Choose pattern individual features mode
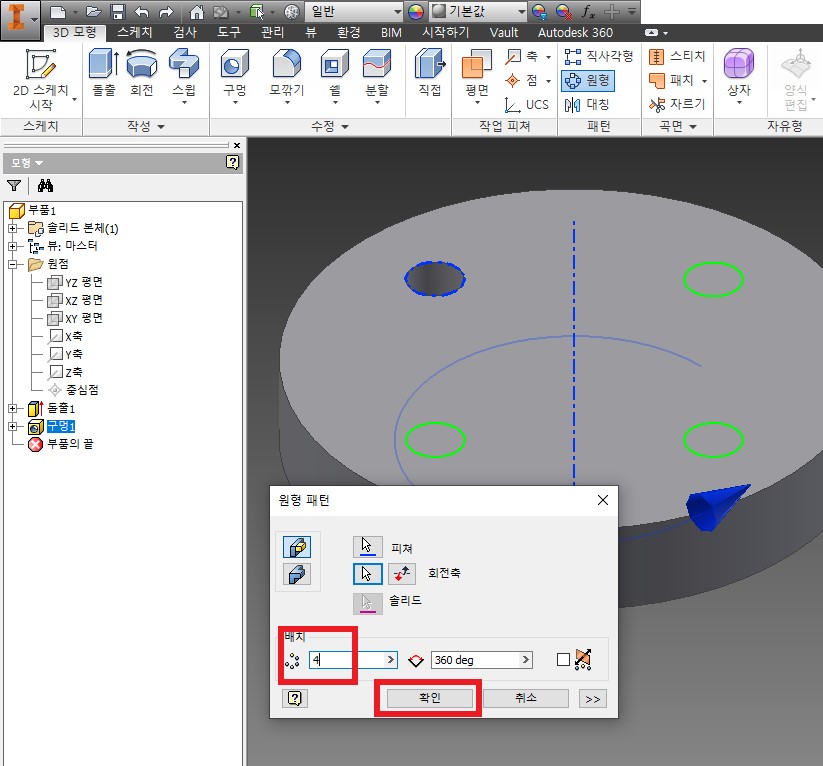Image resolution: width=823 pixels, height=766 pixels. pos(297,547)
